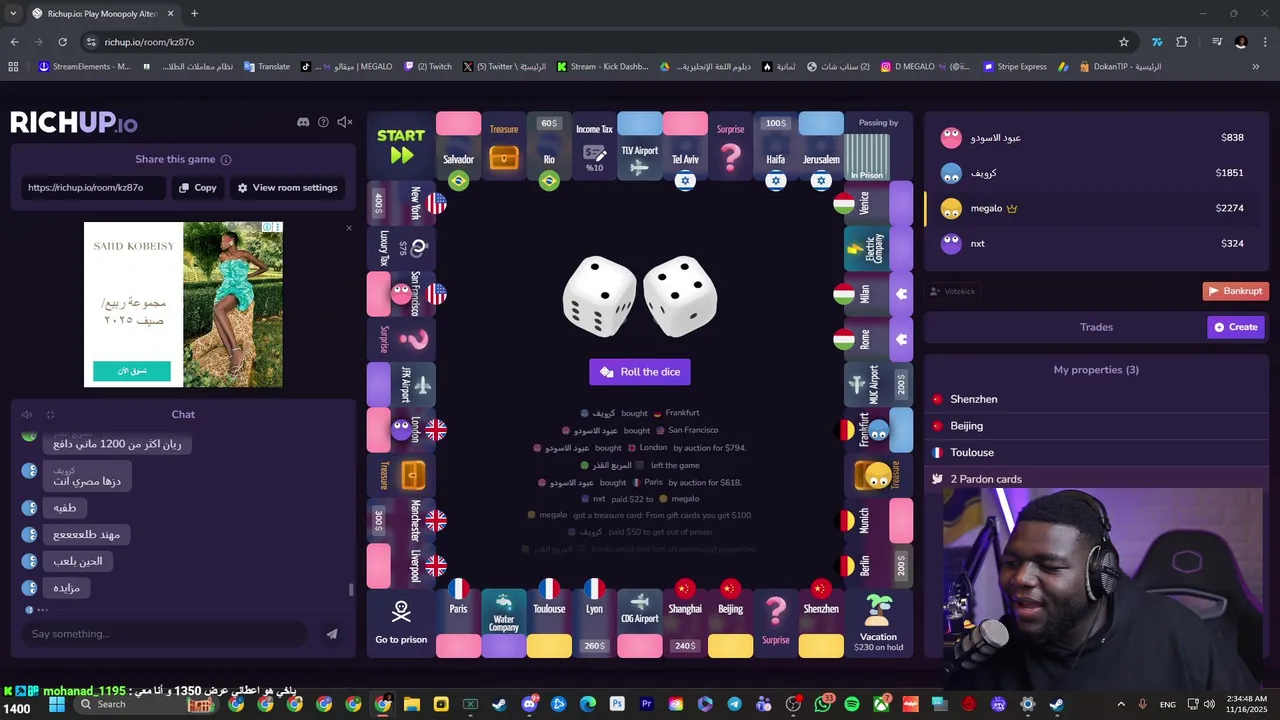This screenshot has height=720, width=1280.
Task: Click the info icon beside Share this game
Action: [226, 159]
